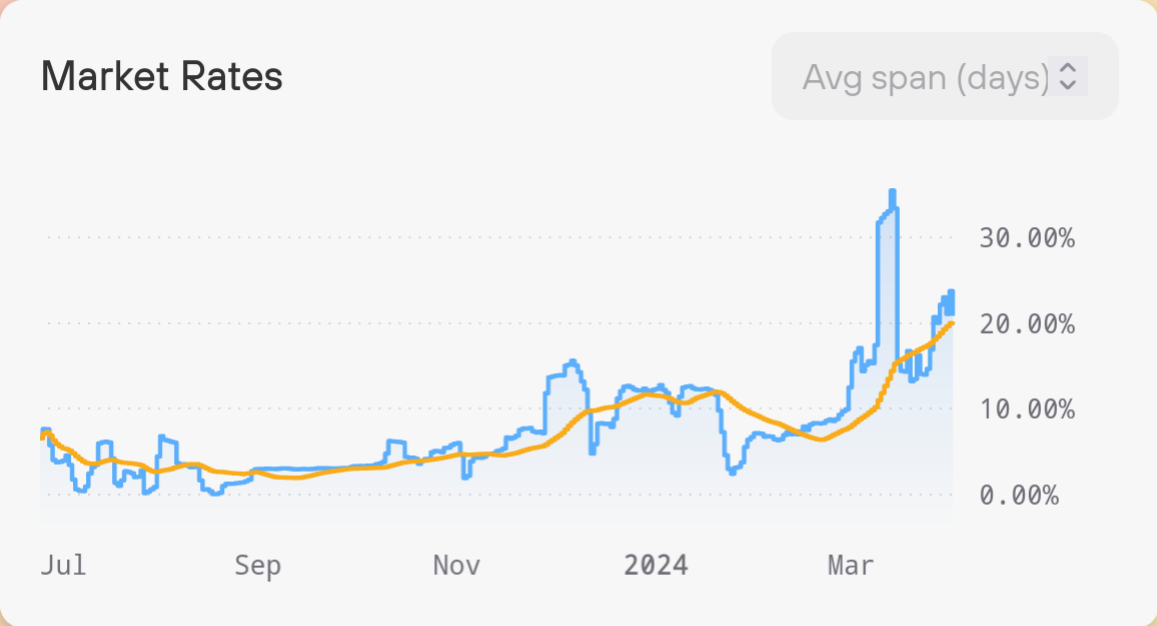Select the Nov label on the time axis

pos(456,565)
